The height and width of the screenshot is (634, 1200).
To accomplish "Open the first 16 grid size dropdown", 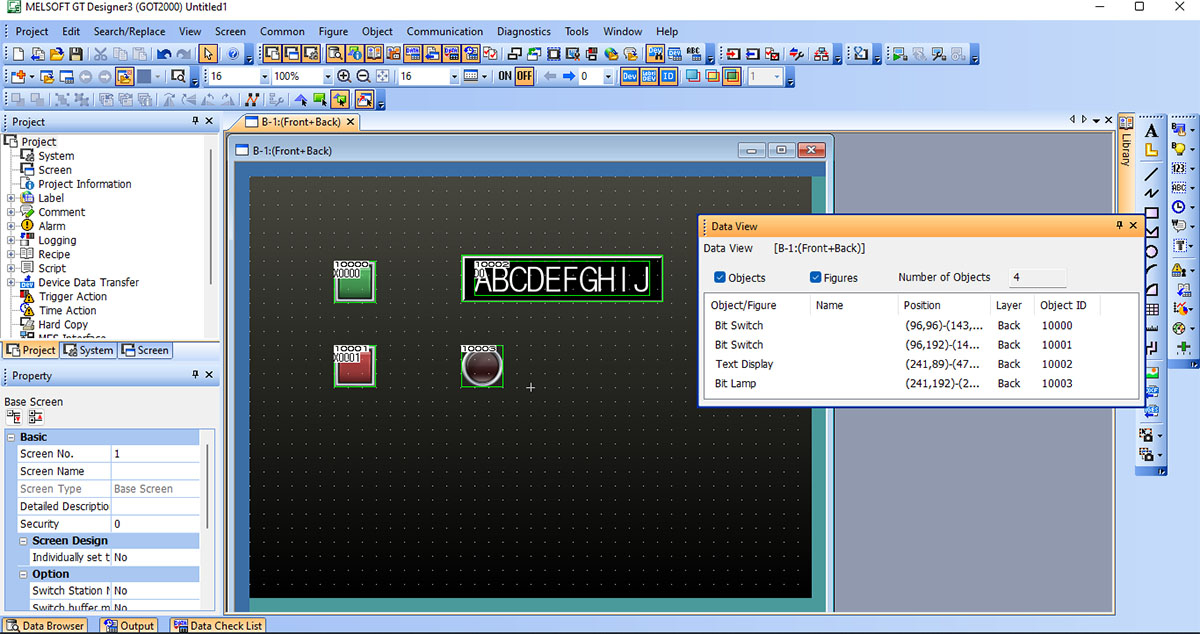I will point(264,76).
